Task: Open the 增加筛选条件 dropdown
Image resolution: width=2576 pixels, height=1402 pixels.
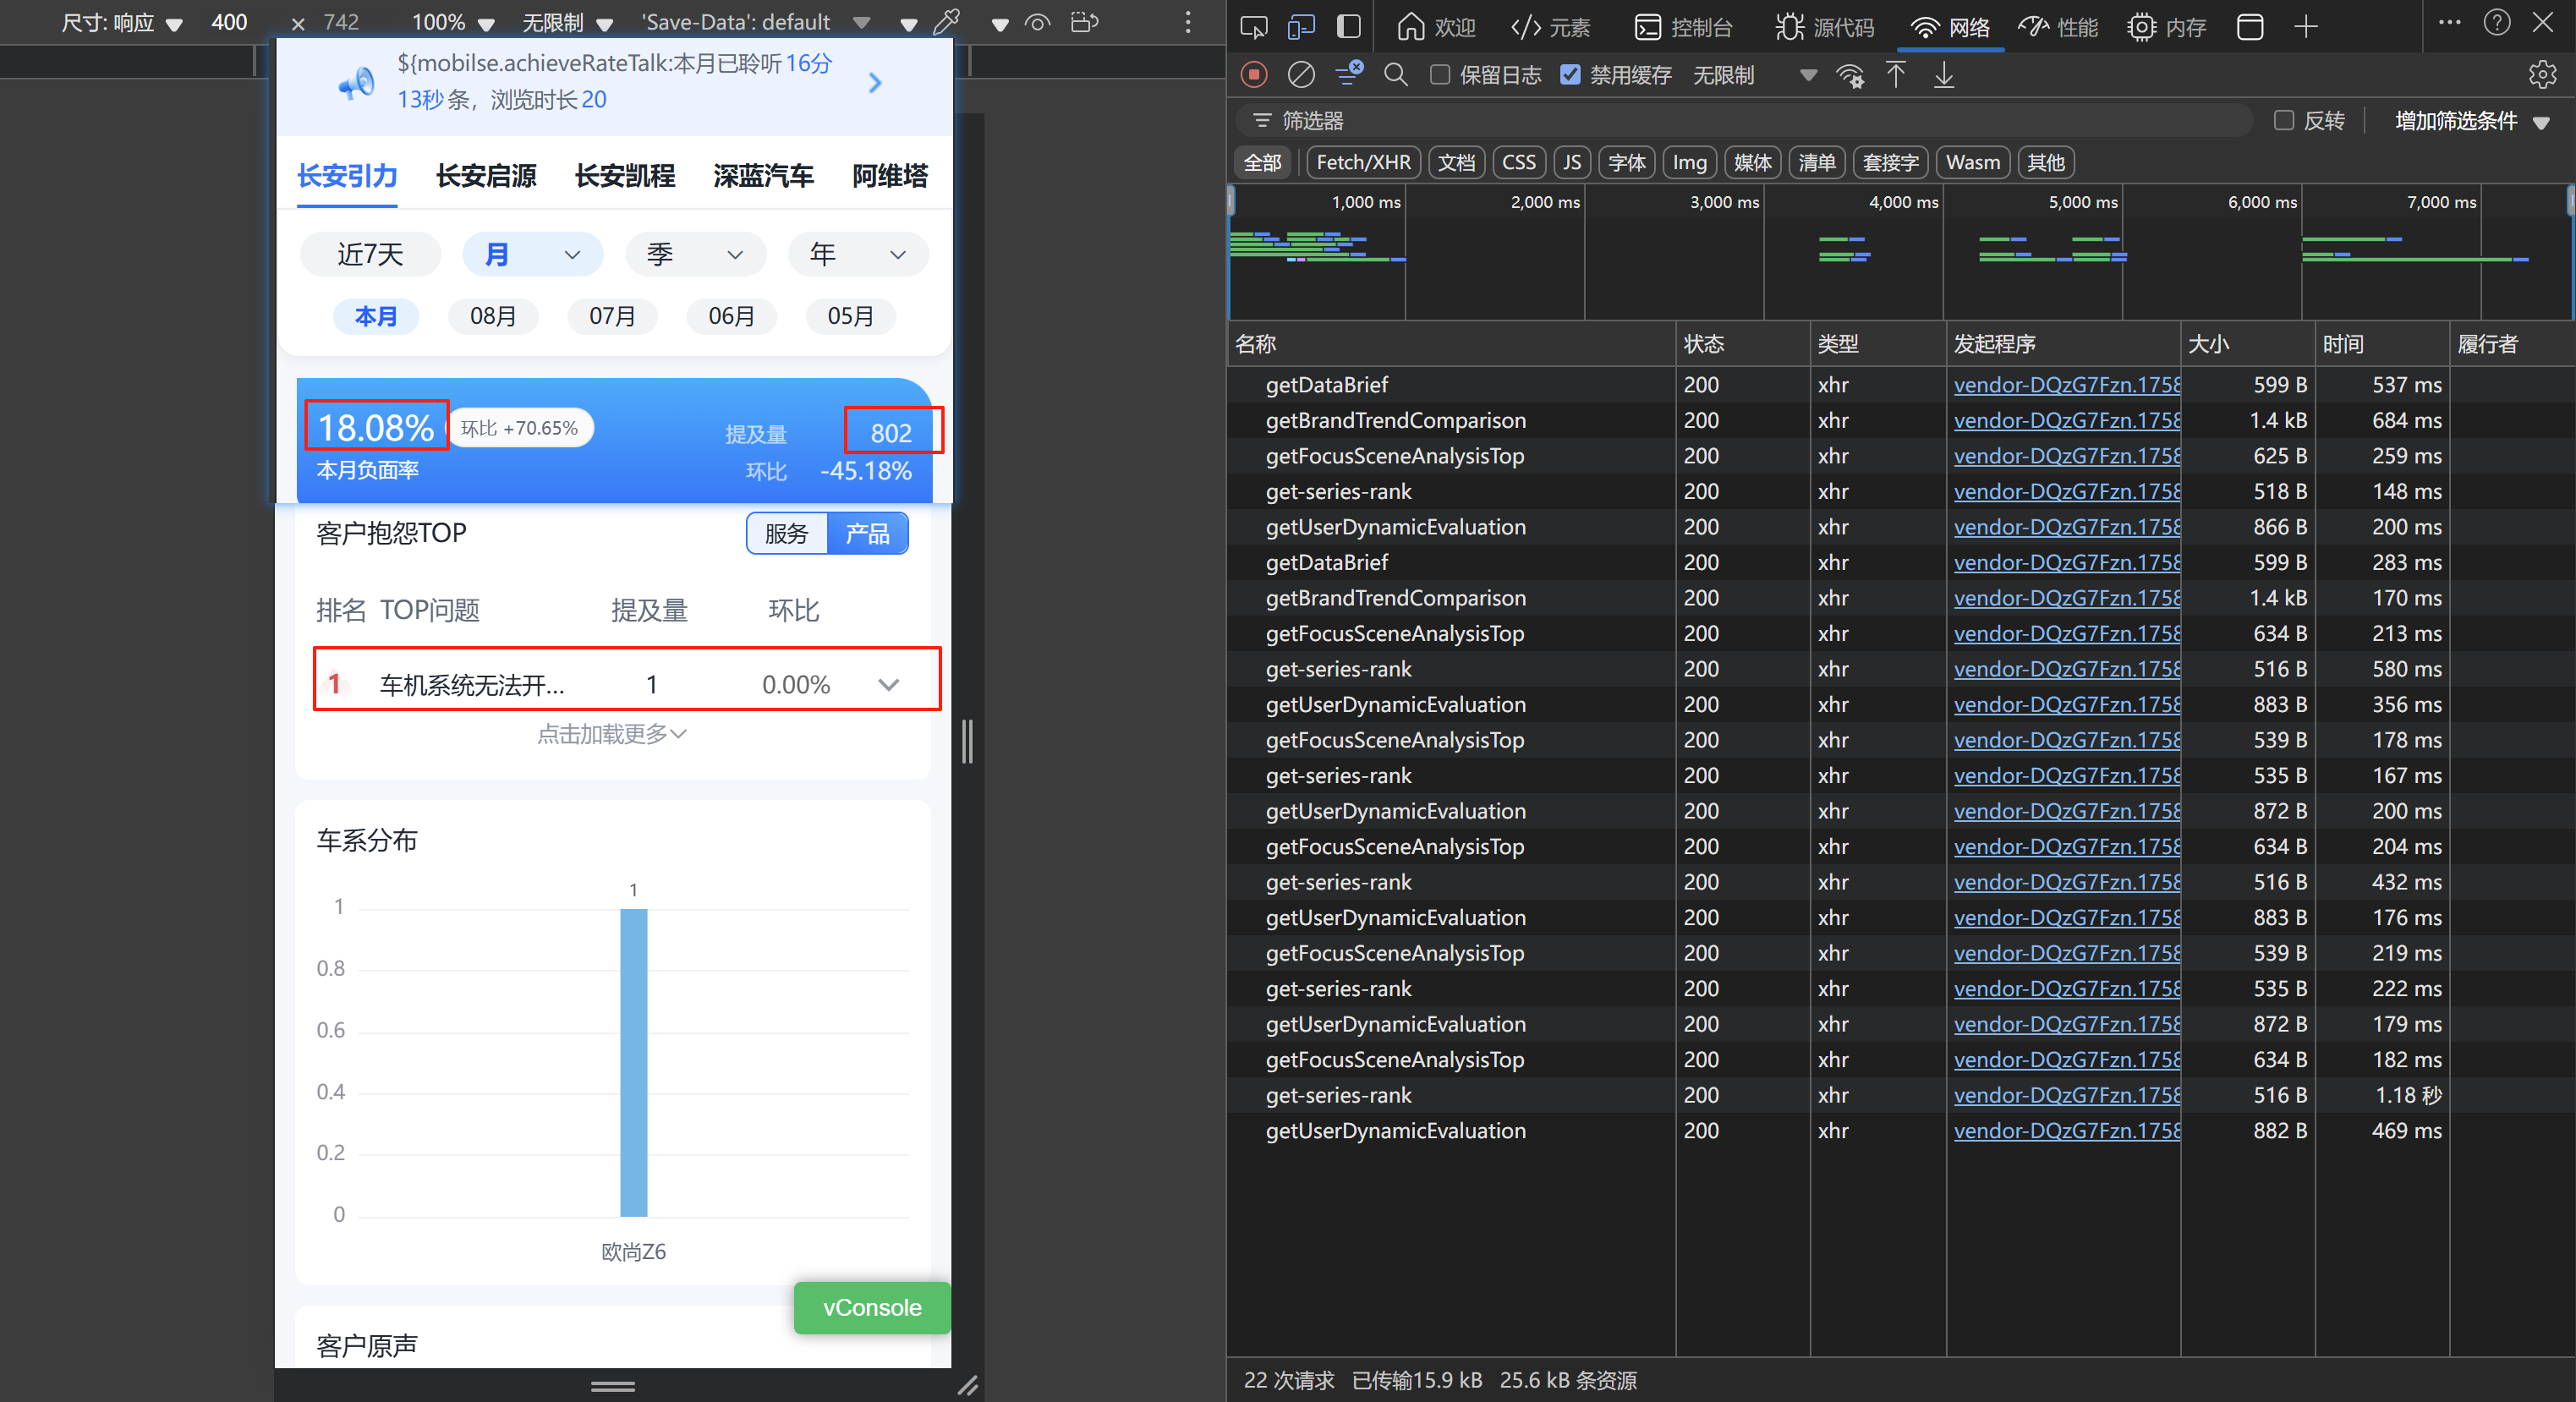Action: pyautogui.click(x=2471, y=121)
